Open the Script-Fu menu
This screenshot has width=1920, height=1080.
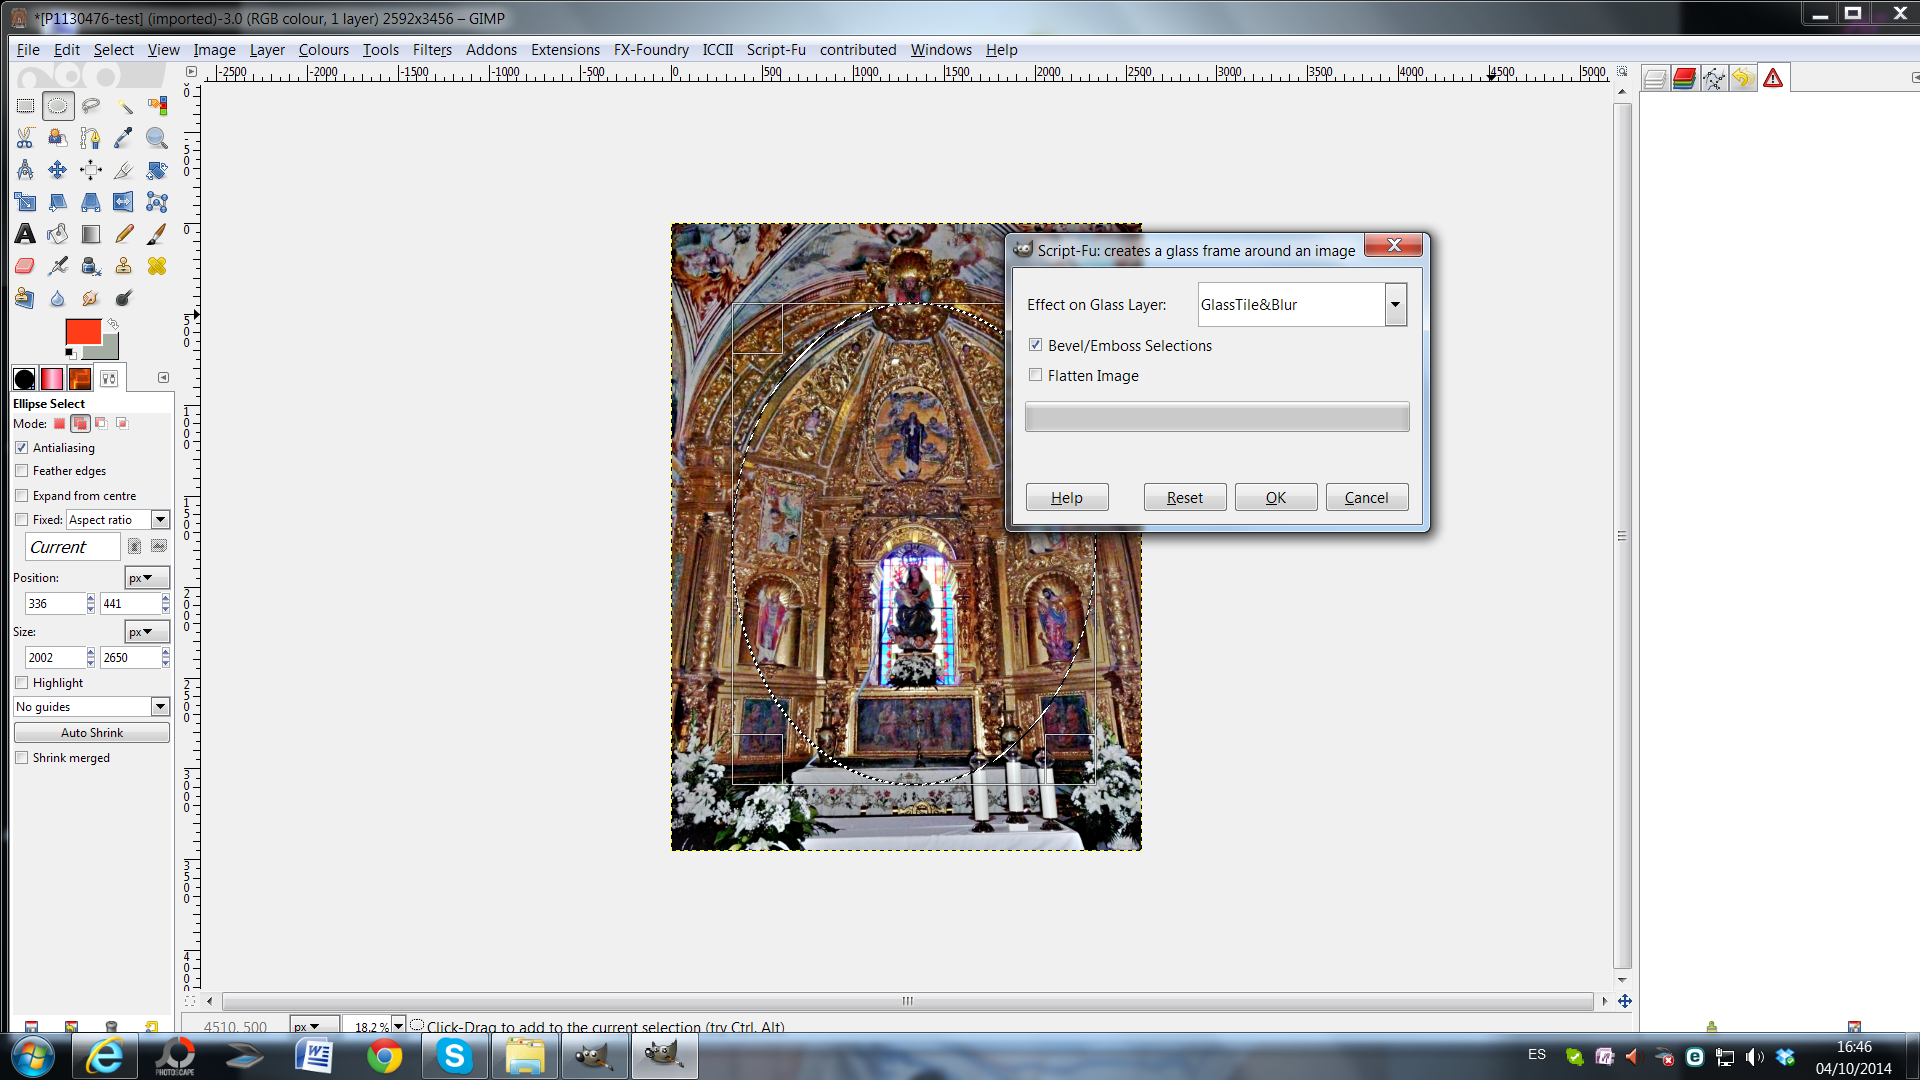(x=776, y=50)
